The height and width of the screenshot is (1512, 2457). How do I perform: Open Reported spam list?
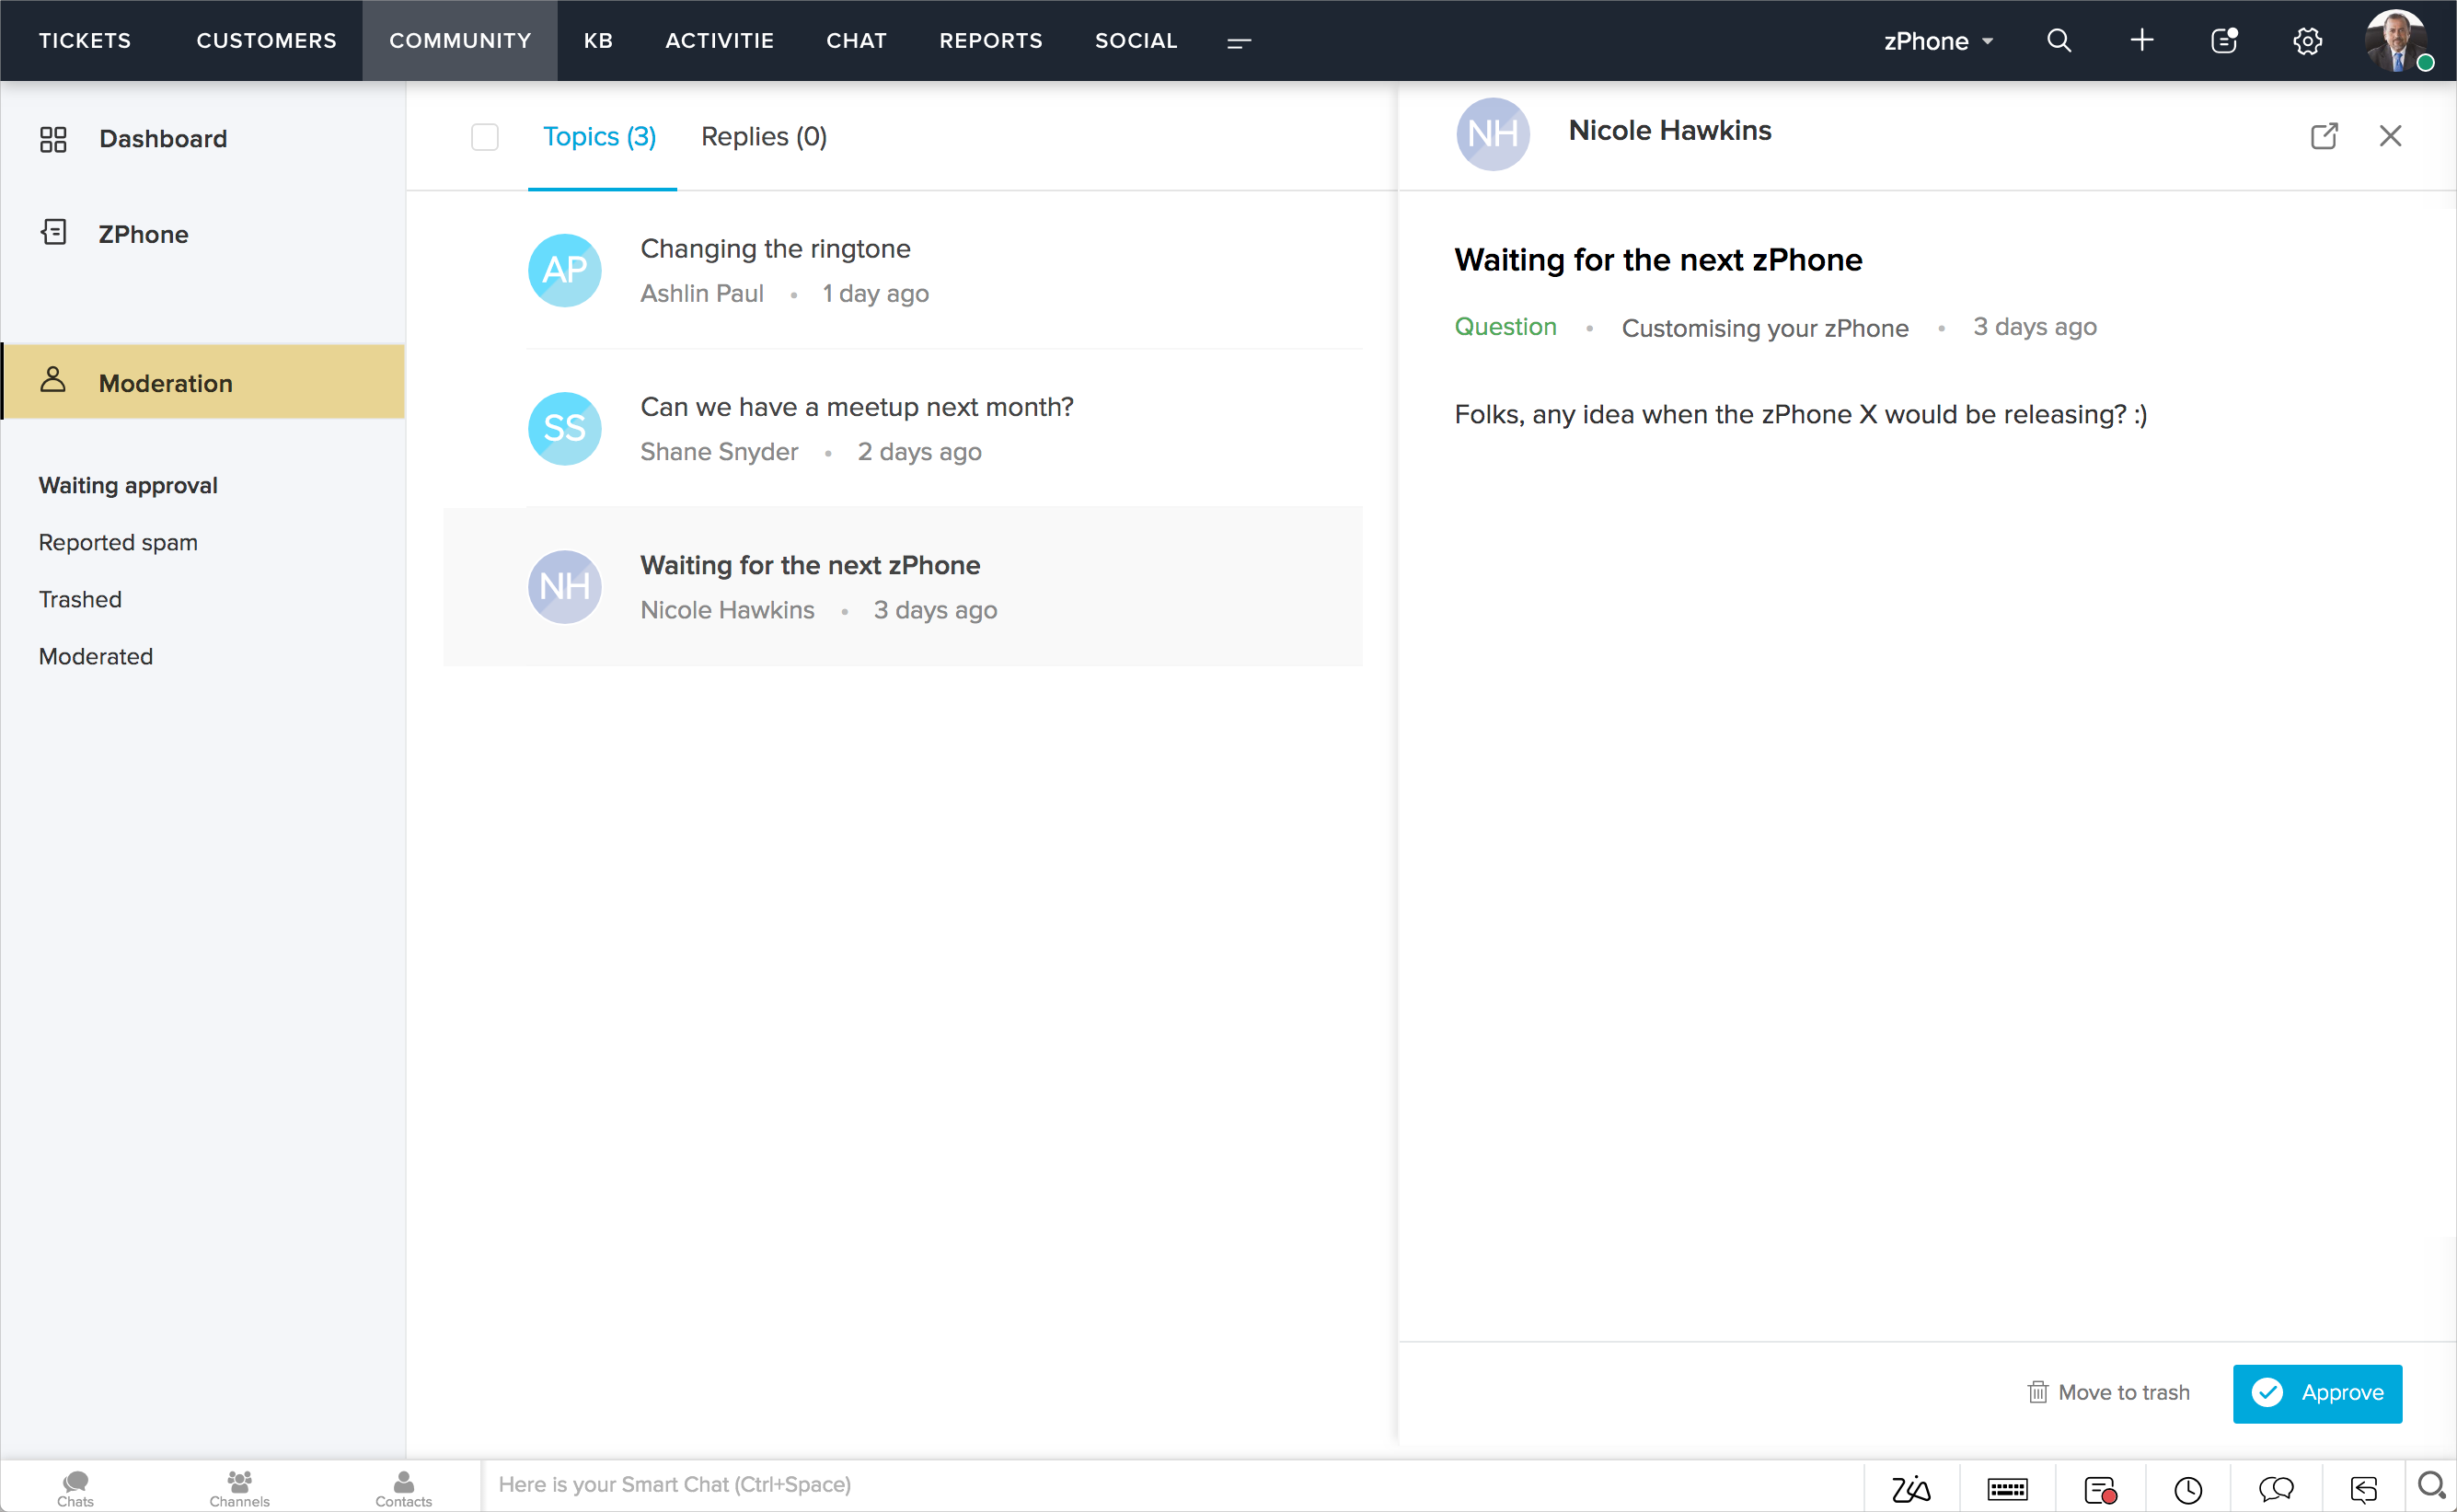tap(118, 542)
